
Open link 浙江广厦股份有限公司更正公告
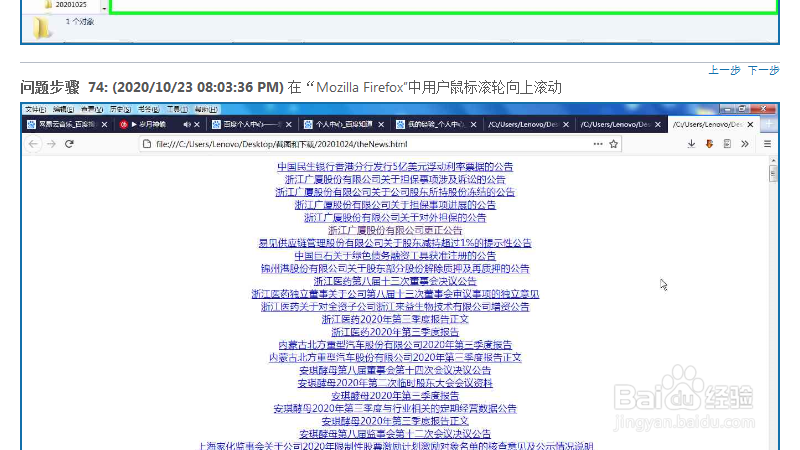(395, 231)
